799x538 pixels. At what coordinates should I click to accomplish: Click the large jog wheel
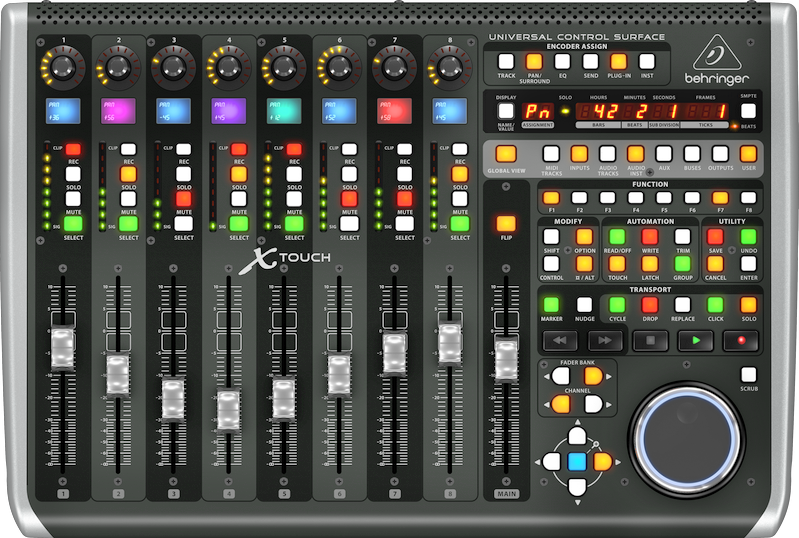[x=687, y=440]
